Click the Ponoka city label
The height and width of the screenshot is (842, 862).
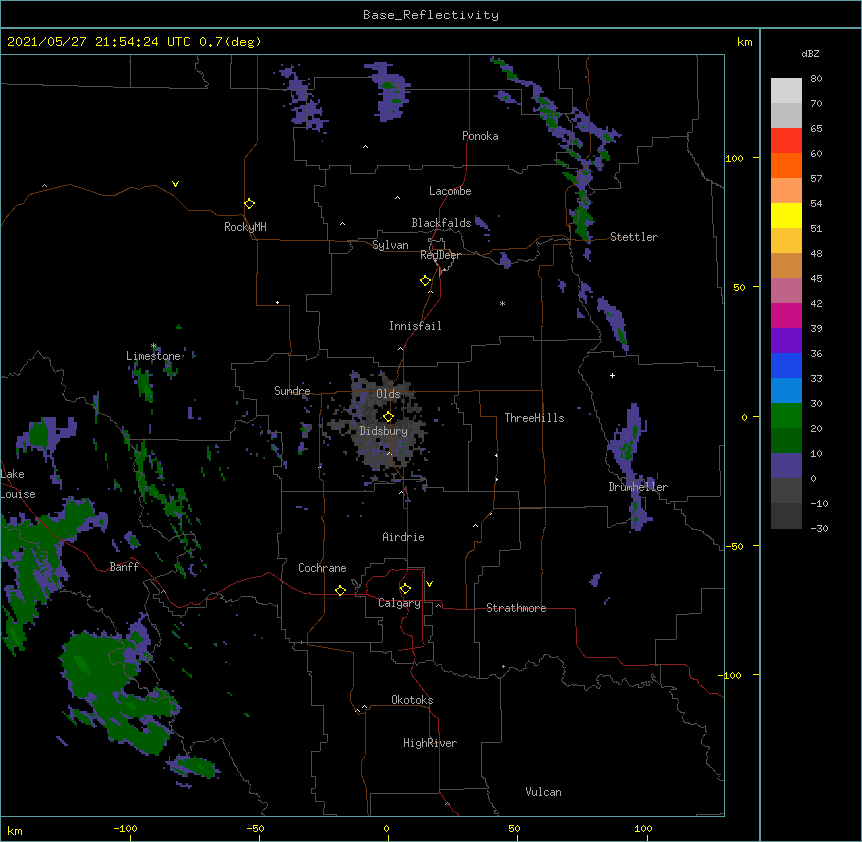480,136
